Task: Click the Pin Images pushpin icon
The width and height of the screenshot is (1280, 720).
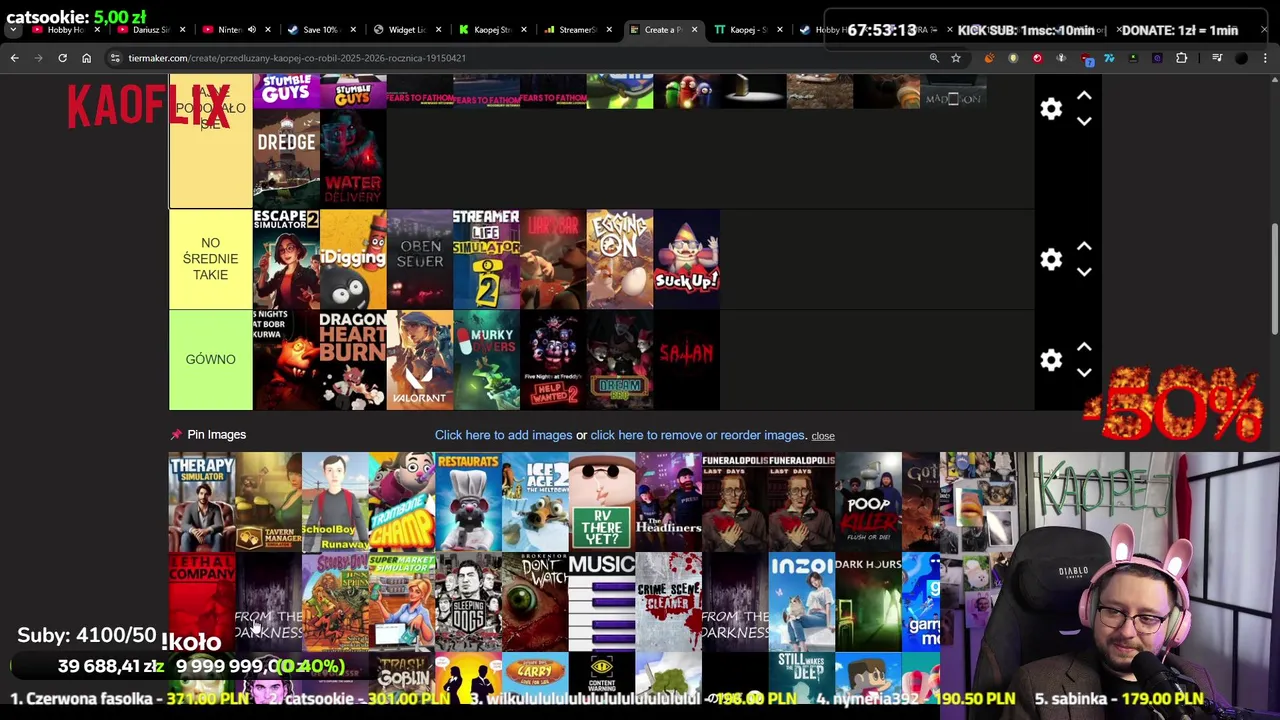Action: (x=176, y=435)
